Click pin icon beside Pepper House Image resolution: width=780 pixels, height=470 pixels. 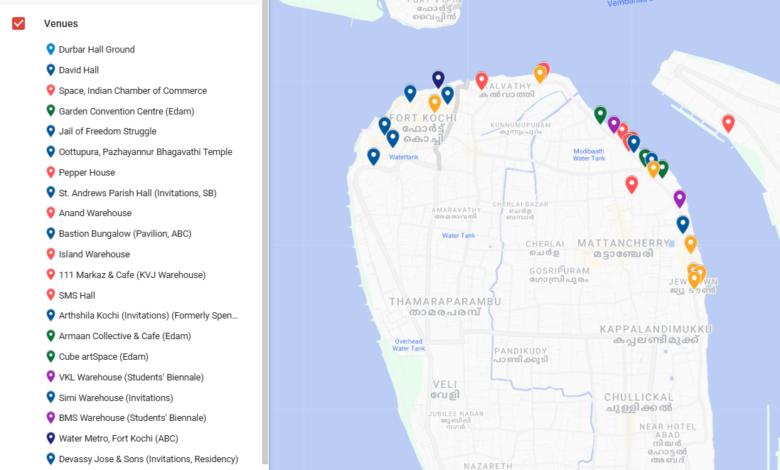tap(50, 172)
